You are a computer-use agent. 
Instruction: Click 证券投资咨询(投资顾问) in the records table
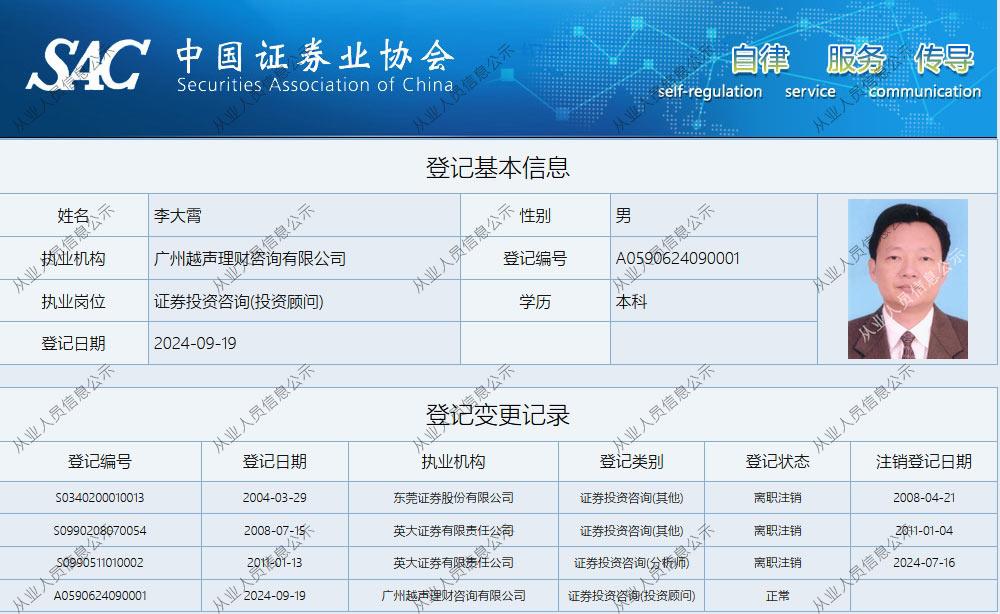[631, 596]
